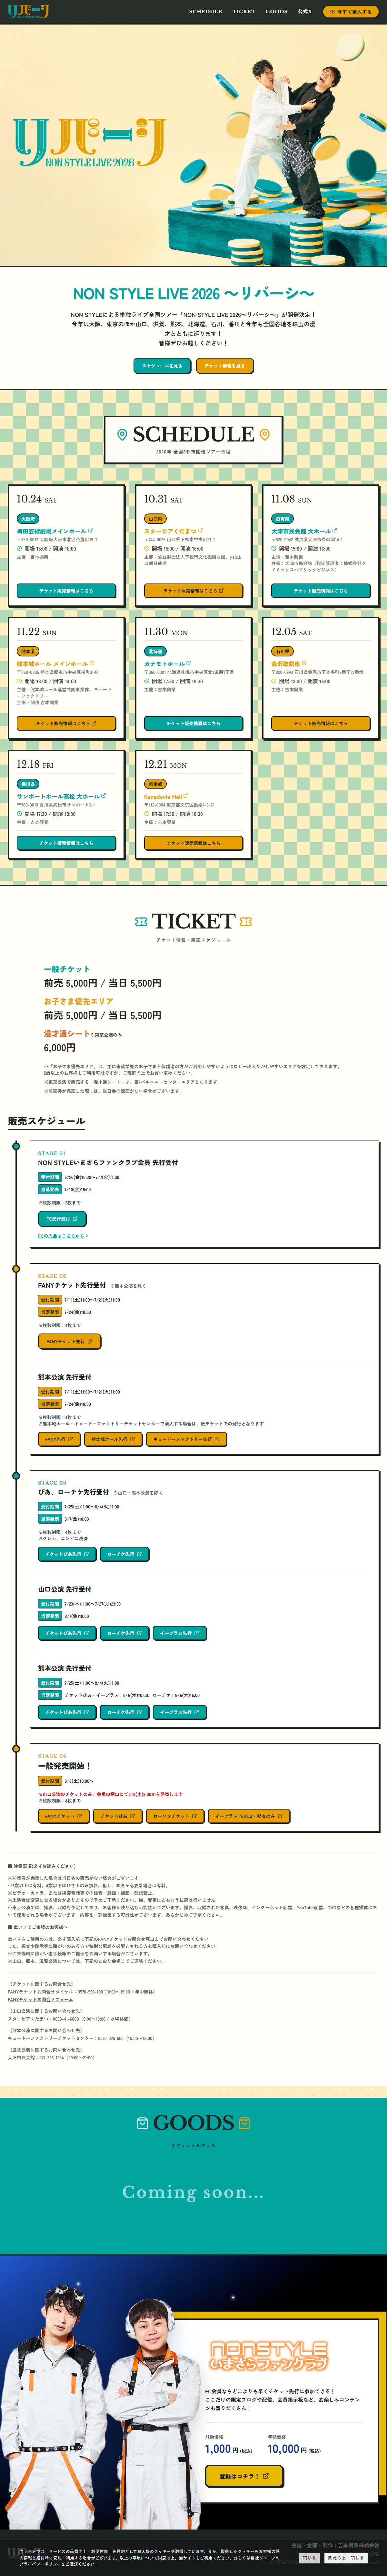This screenshot has height=2576, width=387.
Task: Open the サンポートホール高松 大ホール venue link
Action: tap(61, 796)
